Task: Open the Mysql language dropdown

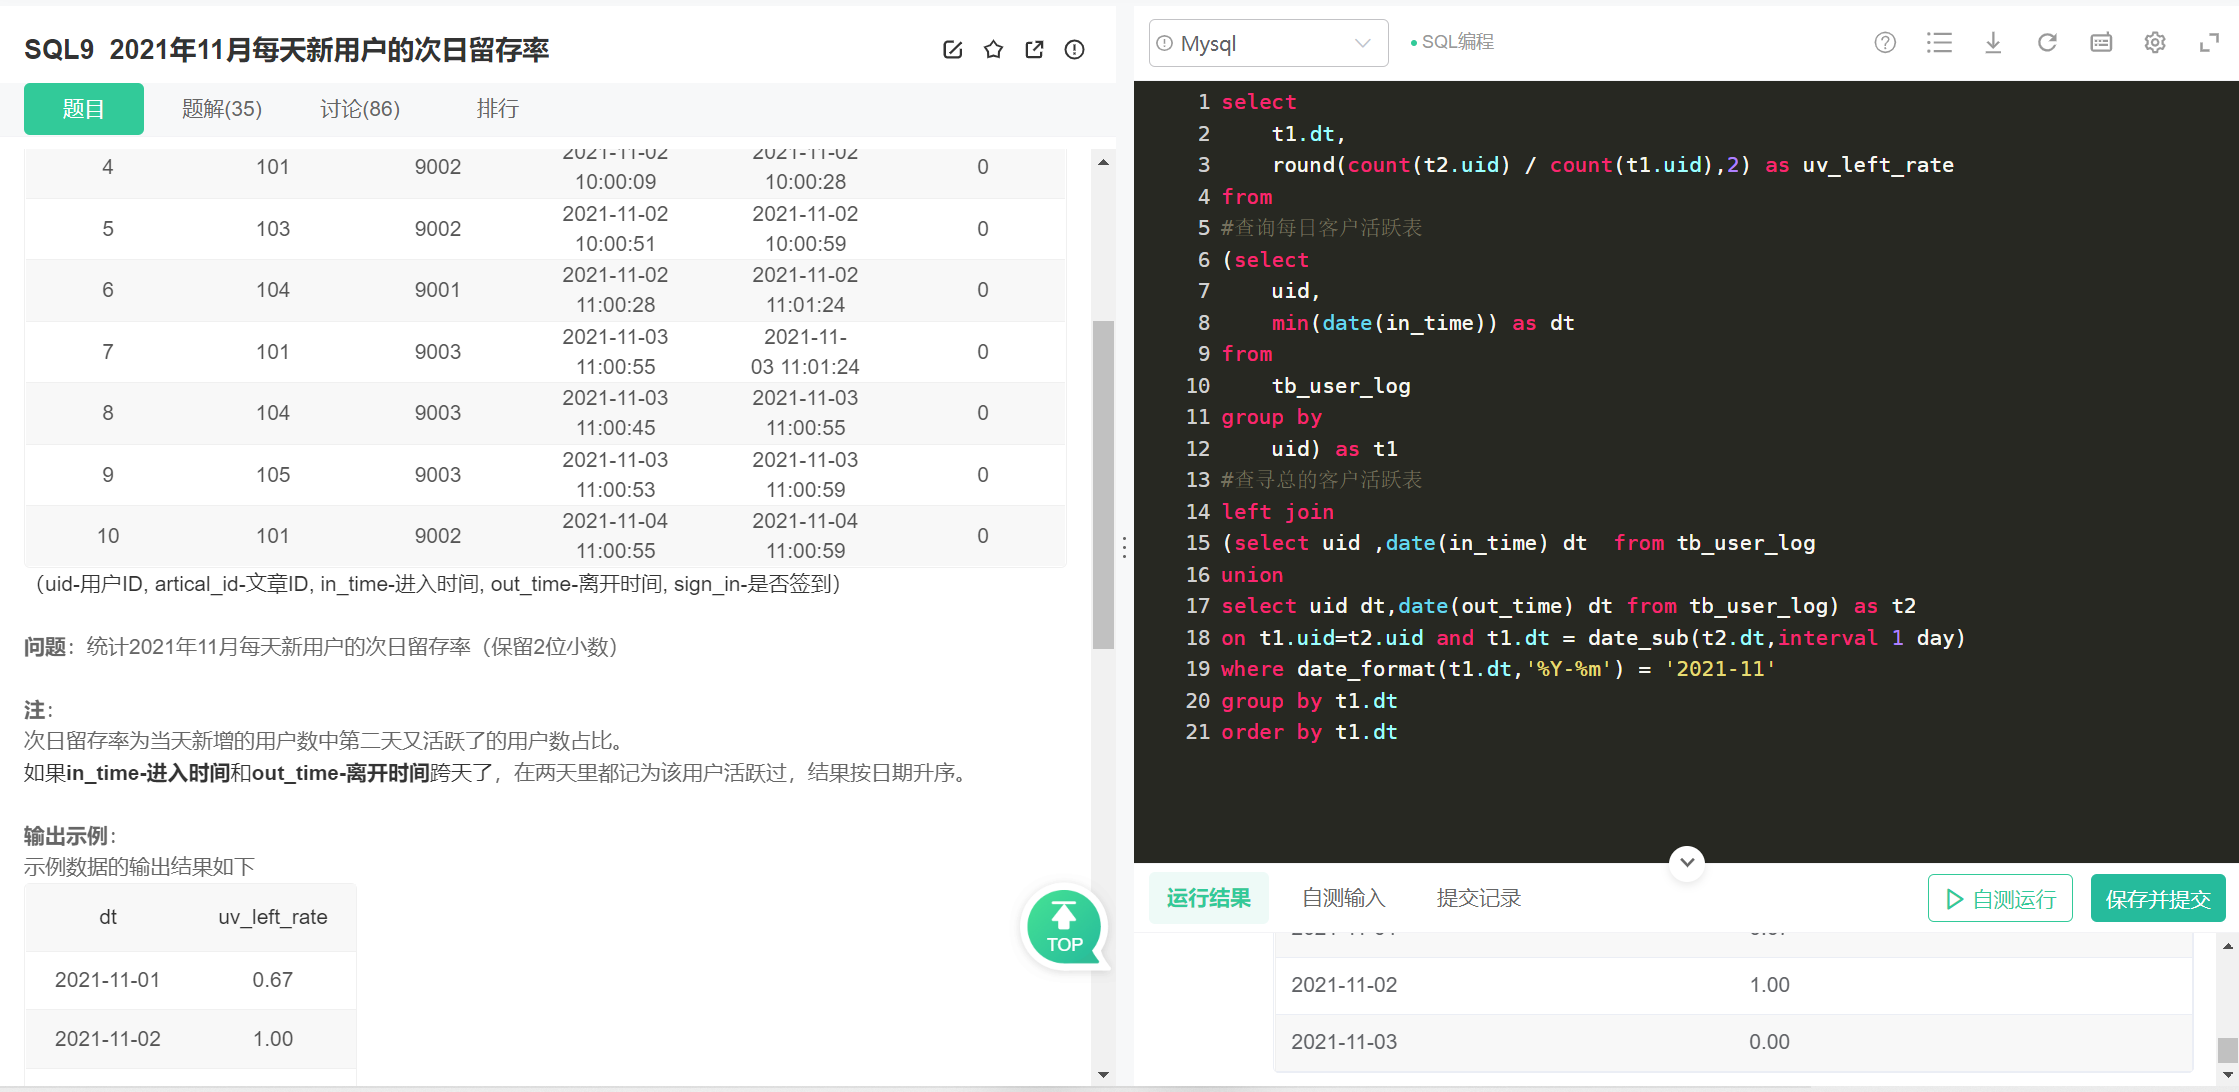Action: tap(1268, 43)
